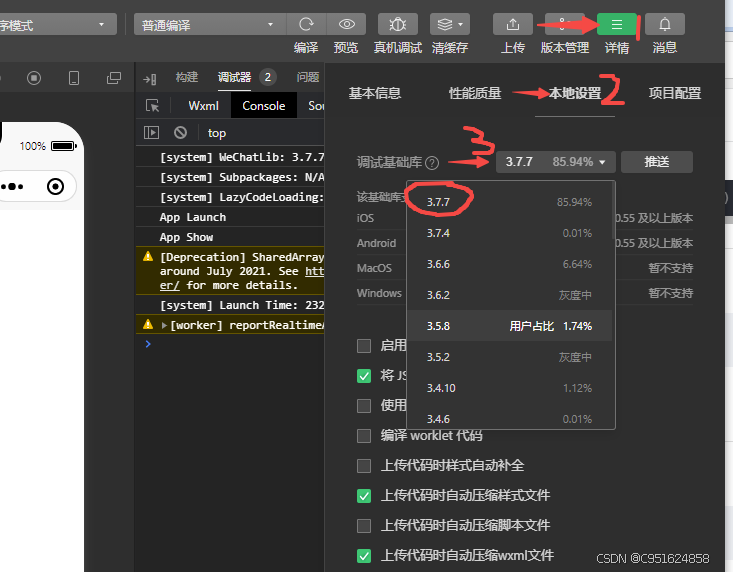Click the version list scrollbar

click(613, 211)
